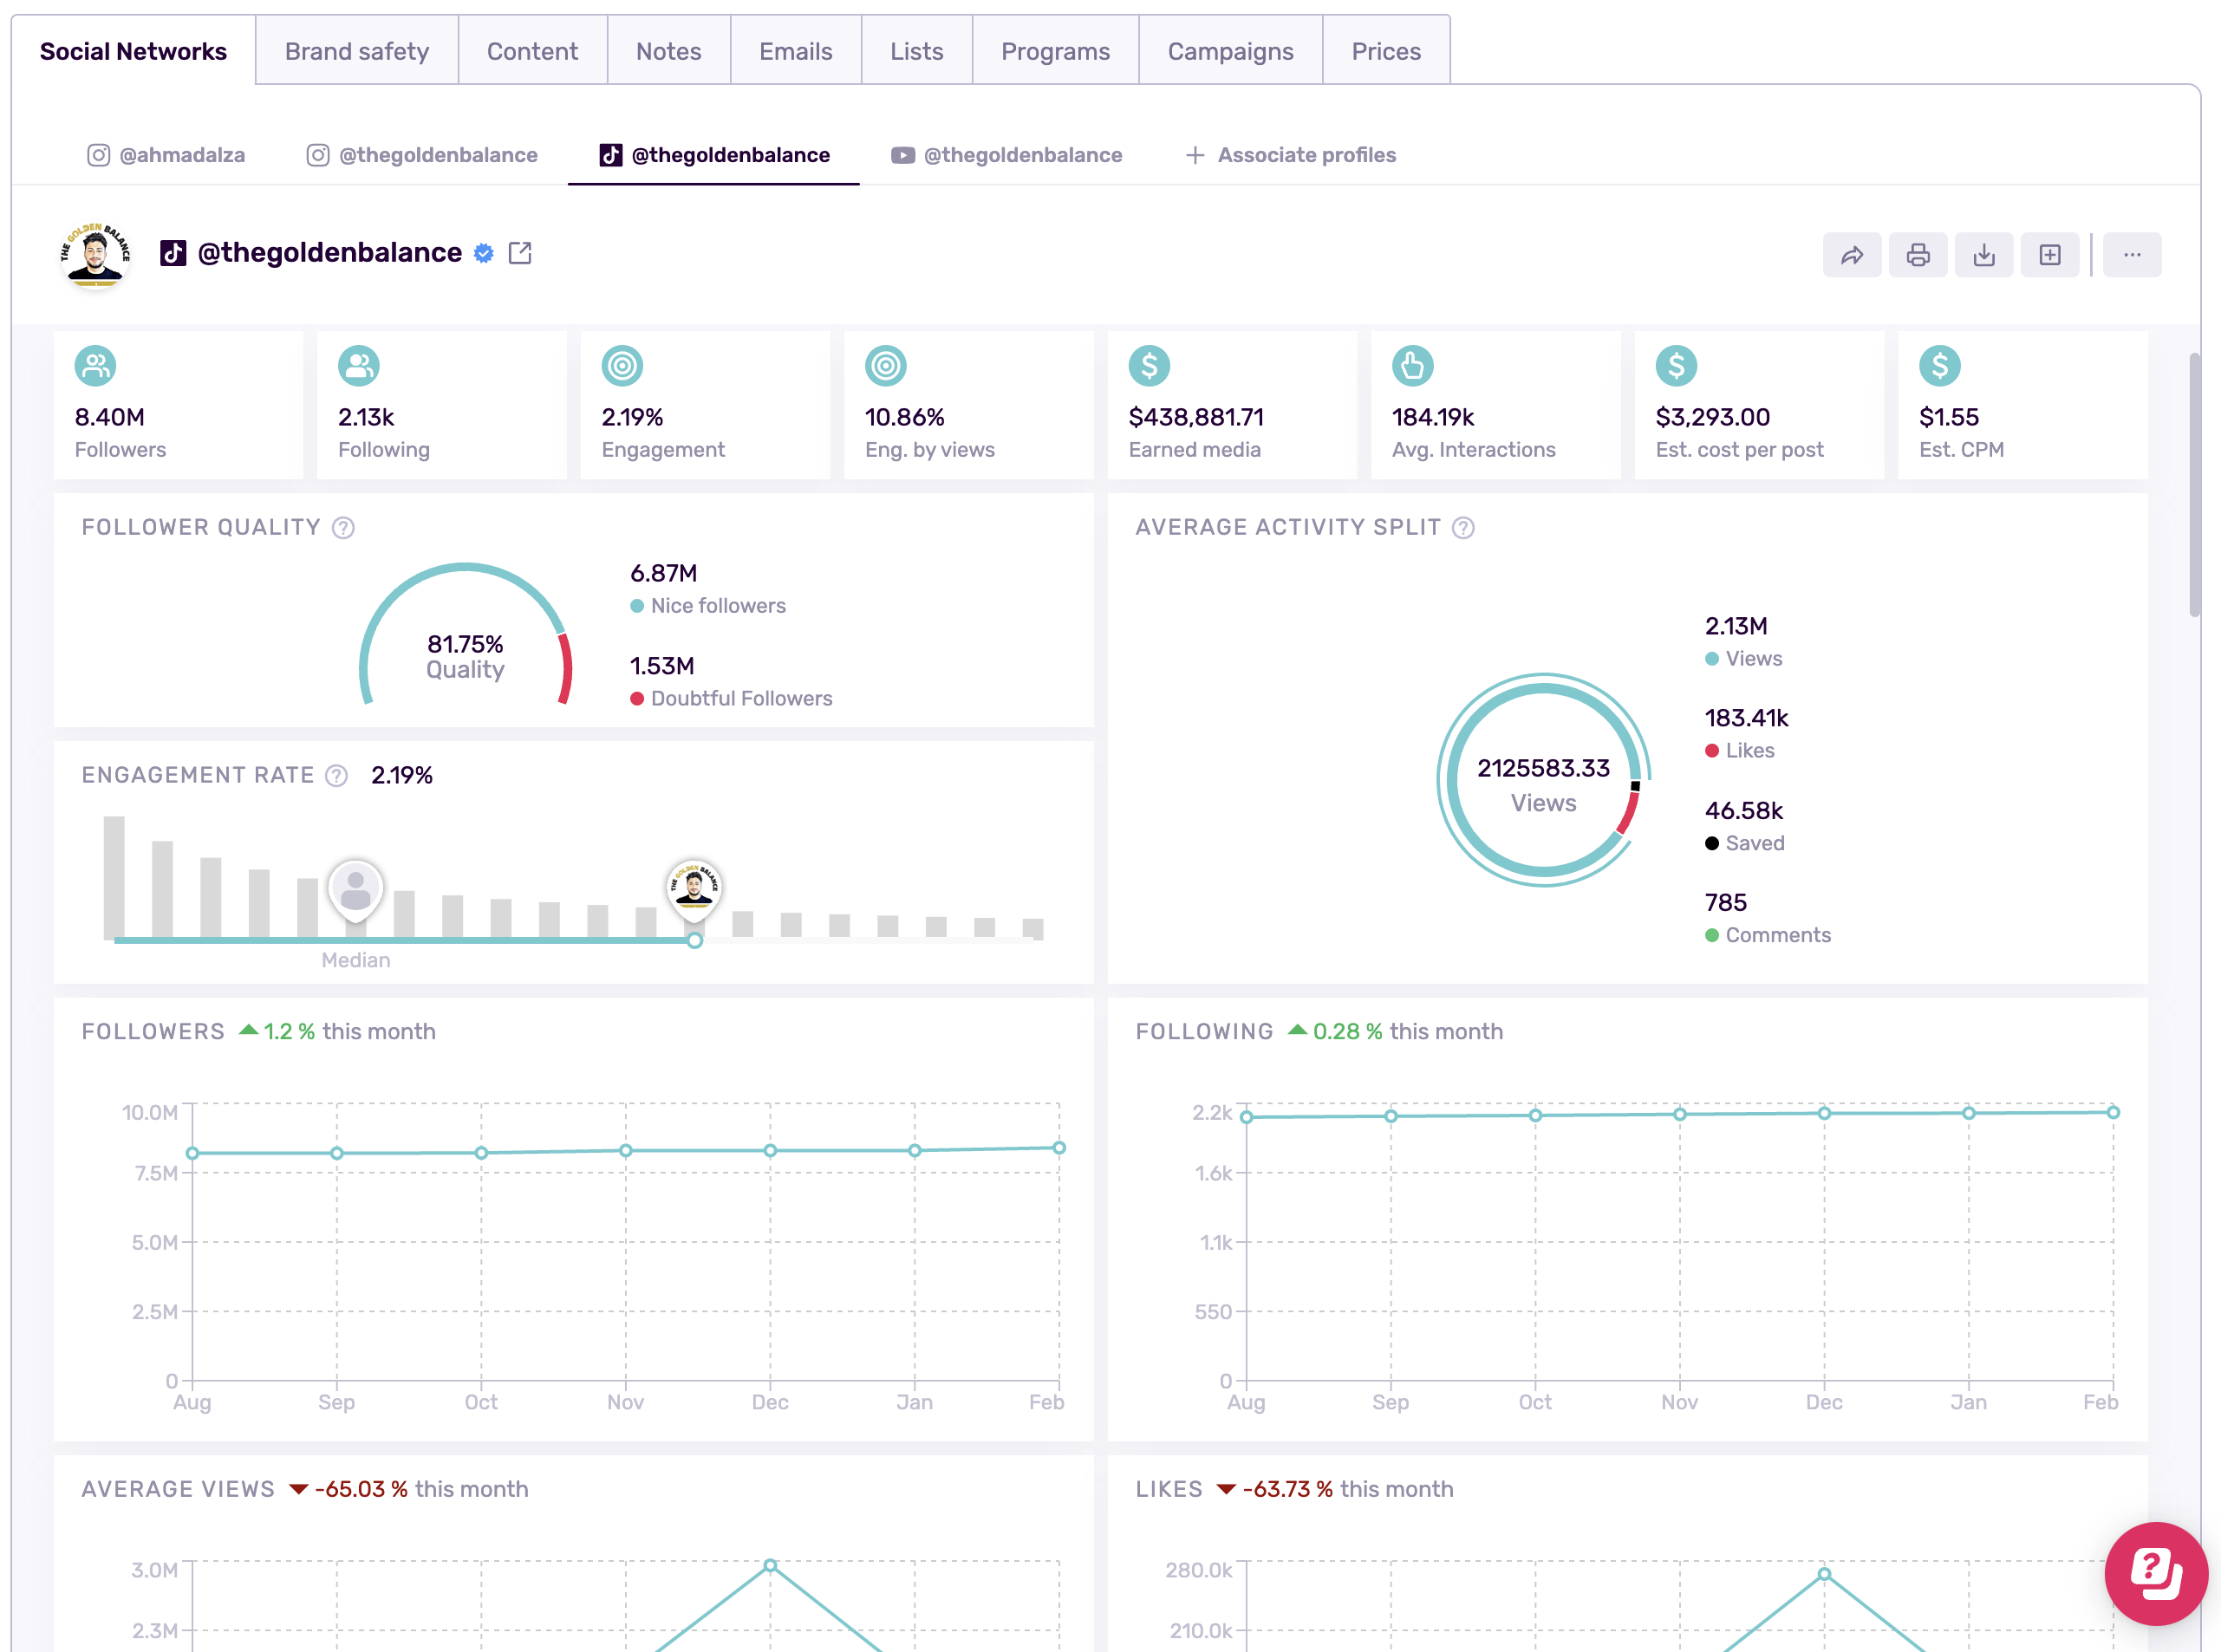Viewport: 2221px width, 1652px height.
Task: Click the profile avatar thumbnail of The Golden Balance
Action: (95, 253)
